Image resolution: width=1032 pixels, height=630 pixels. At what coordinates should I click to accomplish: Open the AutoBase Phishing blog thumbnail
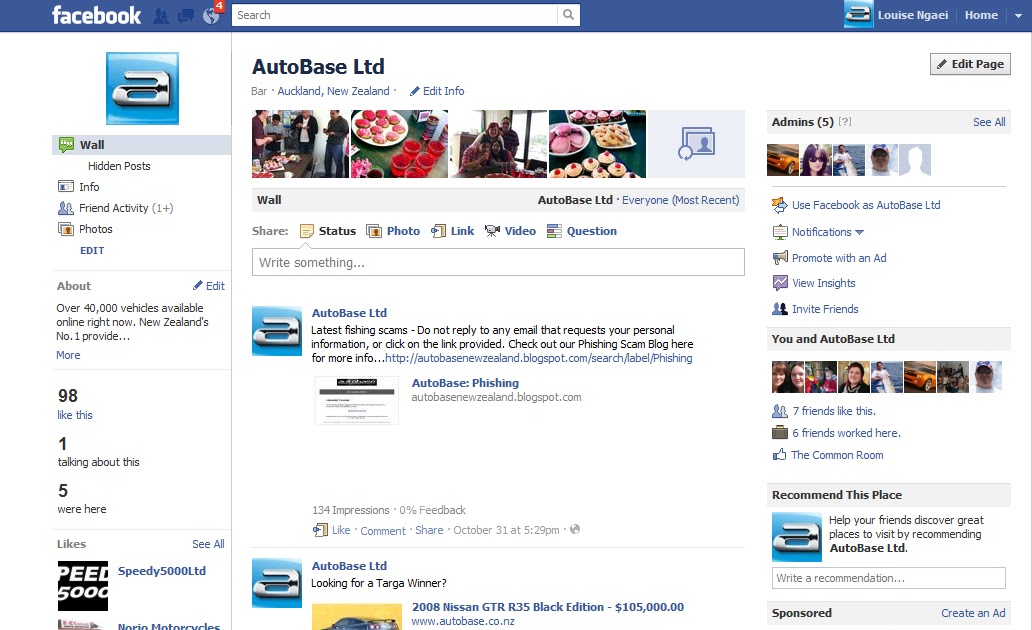coord(356,400)
